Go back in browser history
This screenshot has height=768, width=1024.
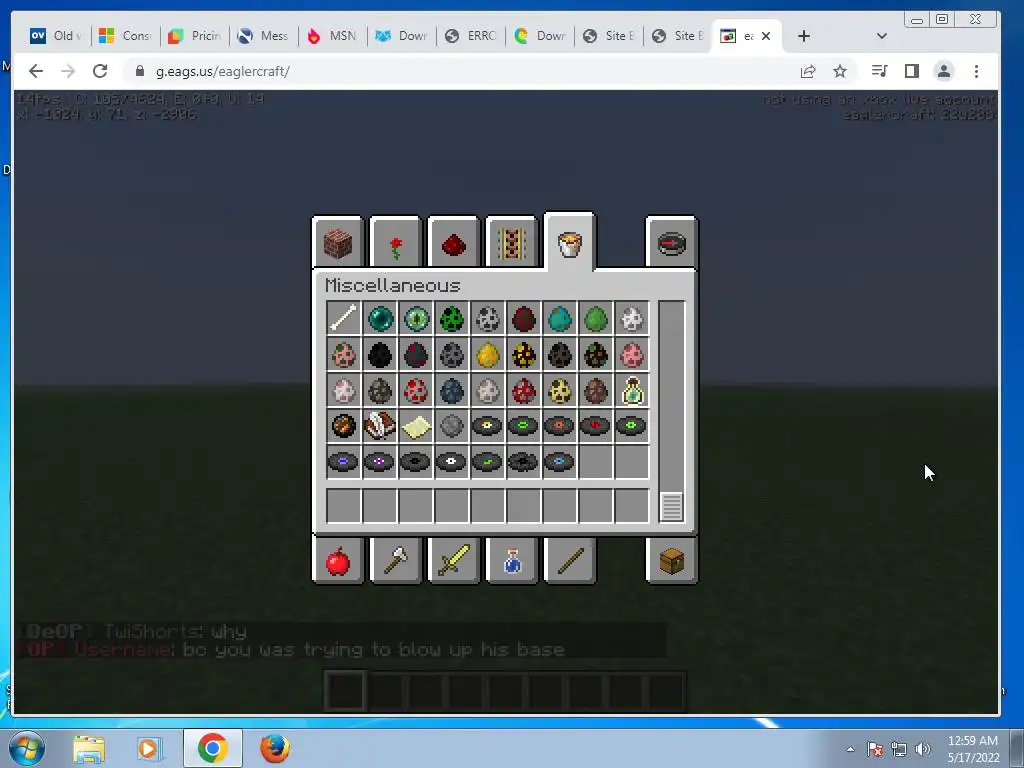36,71
